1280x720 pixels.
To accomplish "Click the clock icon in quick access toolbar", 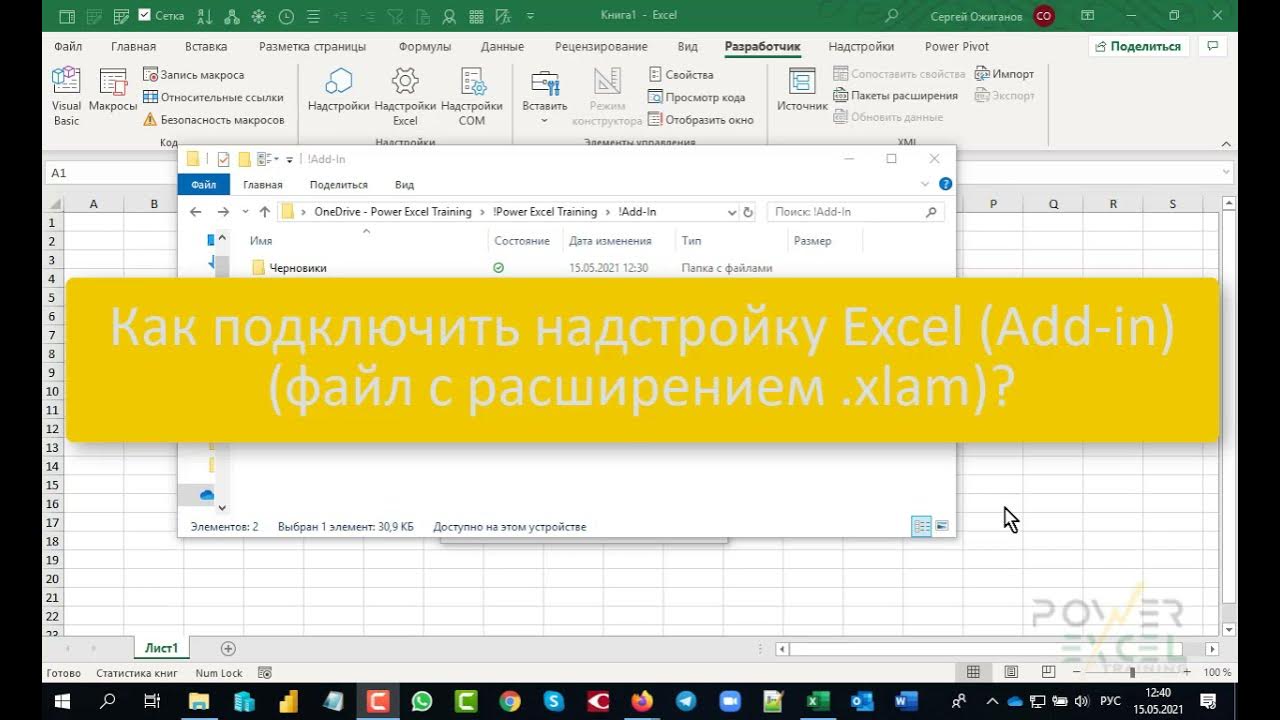I will pos(286,16).
